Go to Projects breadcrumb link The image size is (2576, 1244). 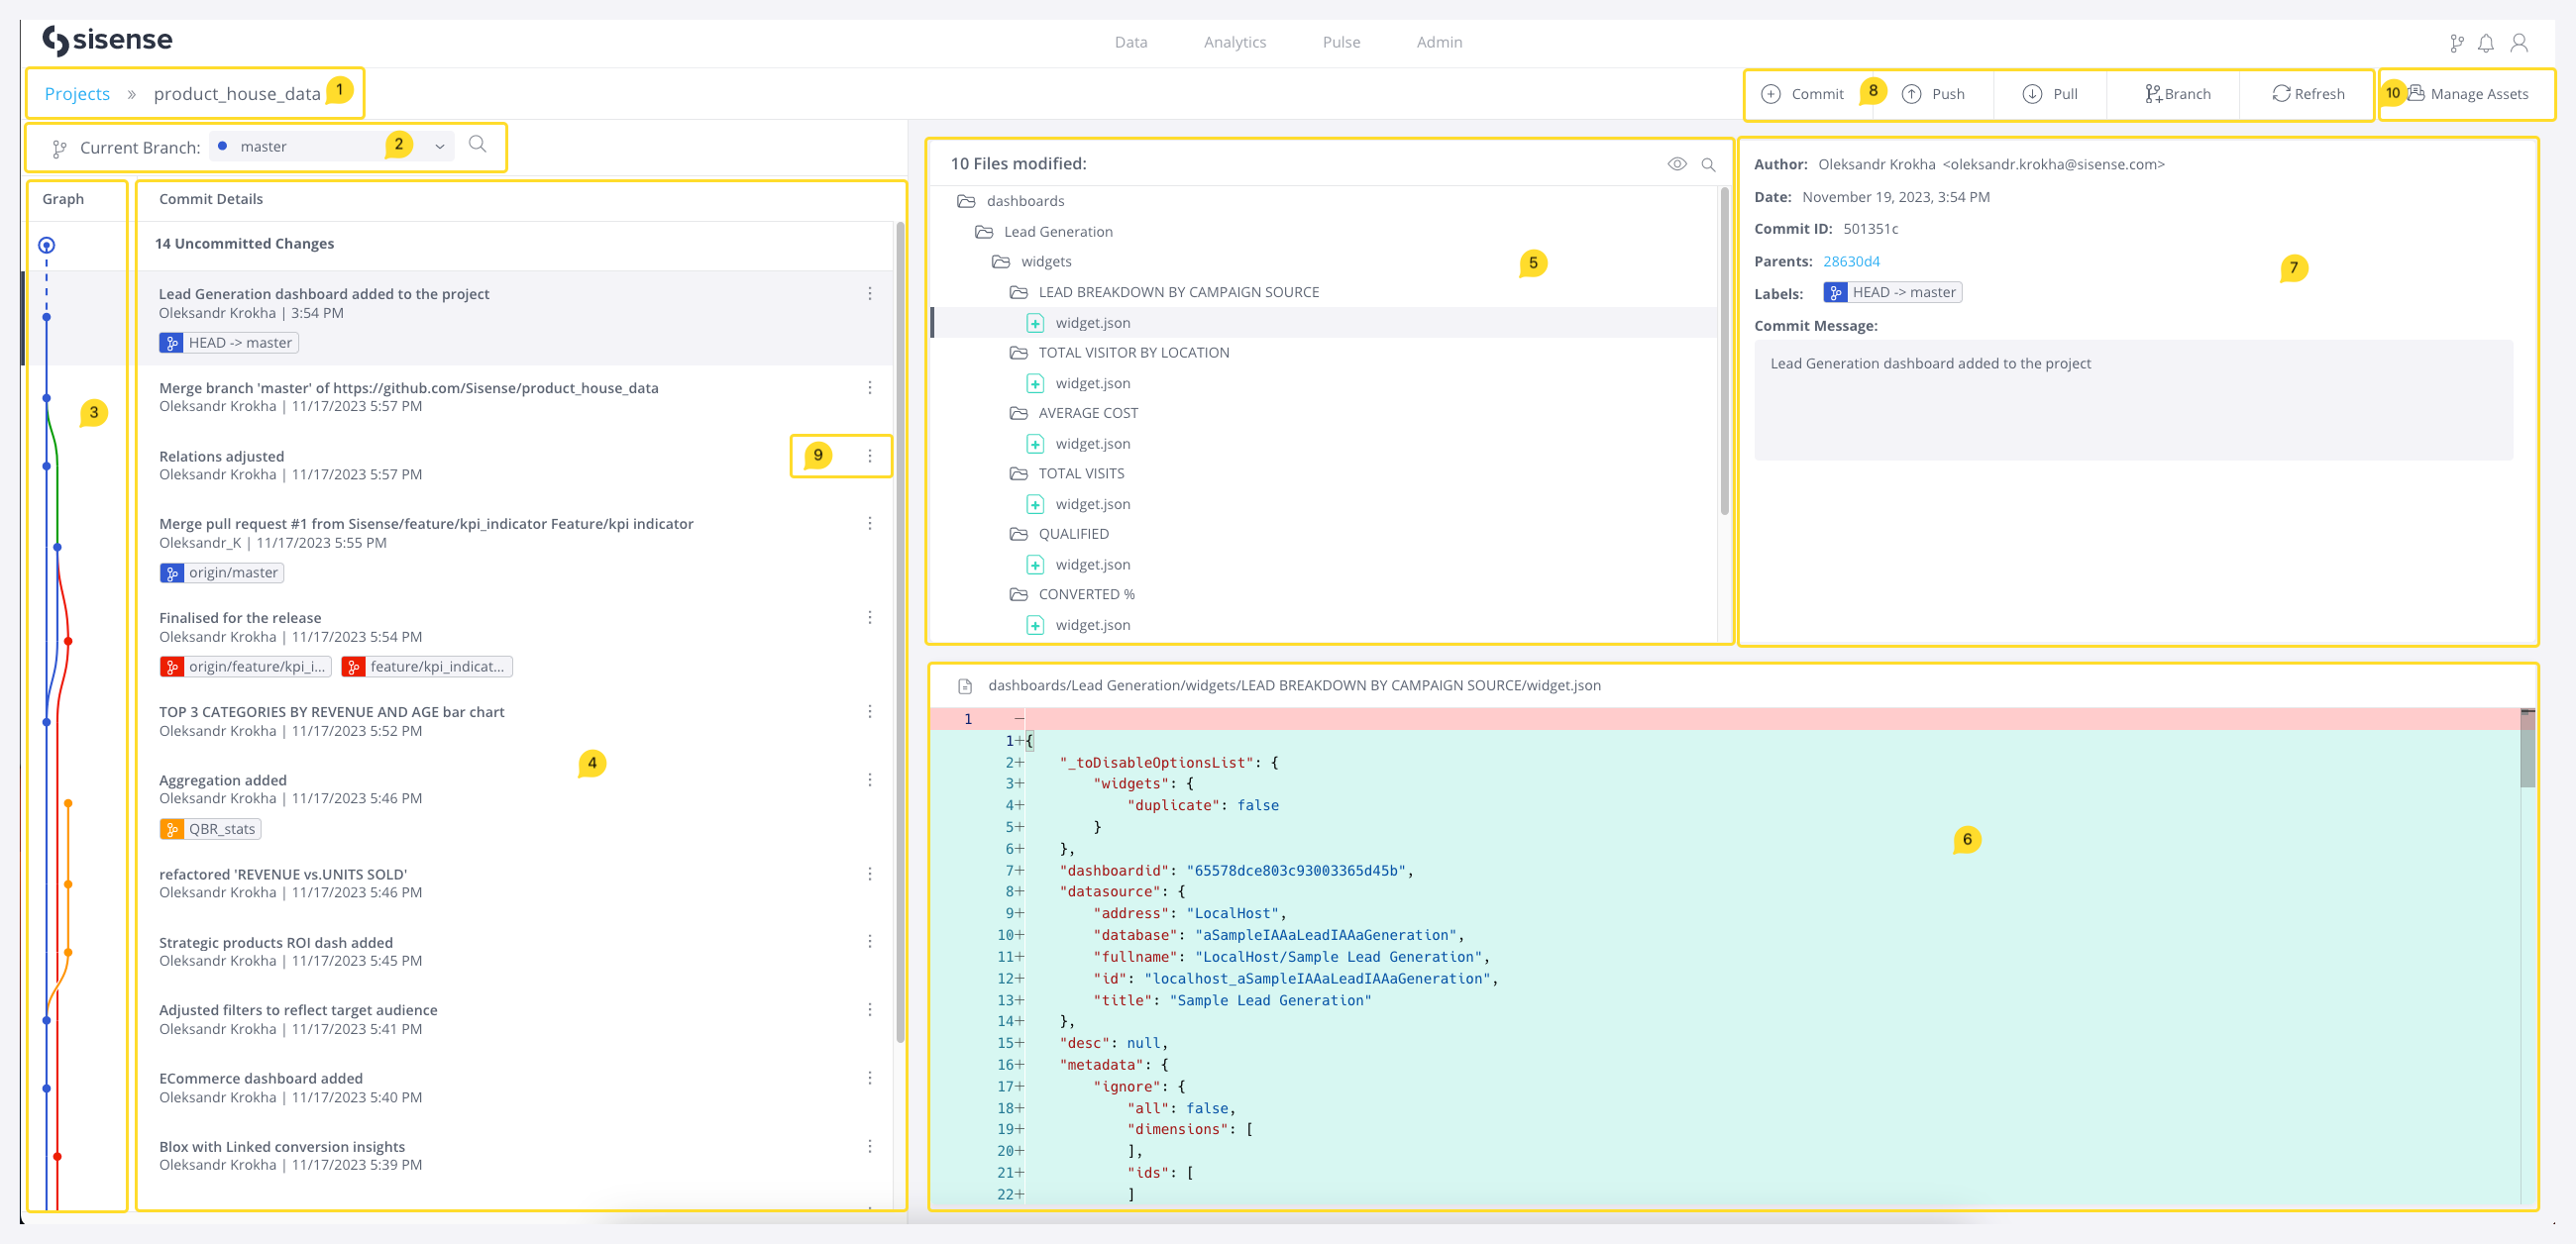(x=77, y=94)
